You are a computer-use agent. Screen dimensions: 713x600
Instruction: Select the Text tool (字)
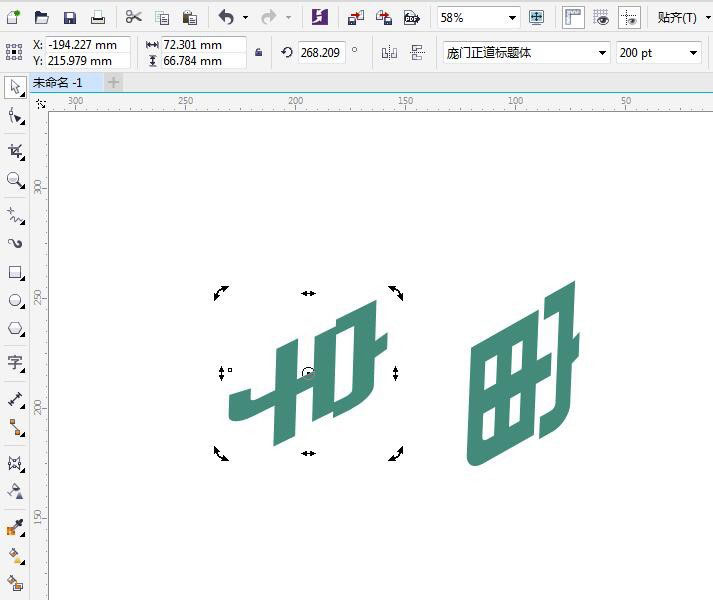[15, 362]
